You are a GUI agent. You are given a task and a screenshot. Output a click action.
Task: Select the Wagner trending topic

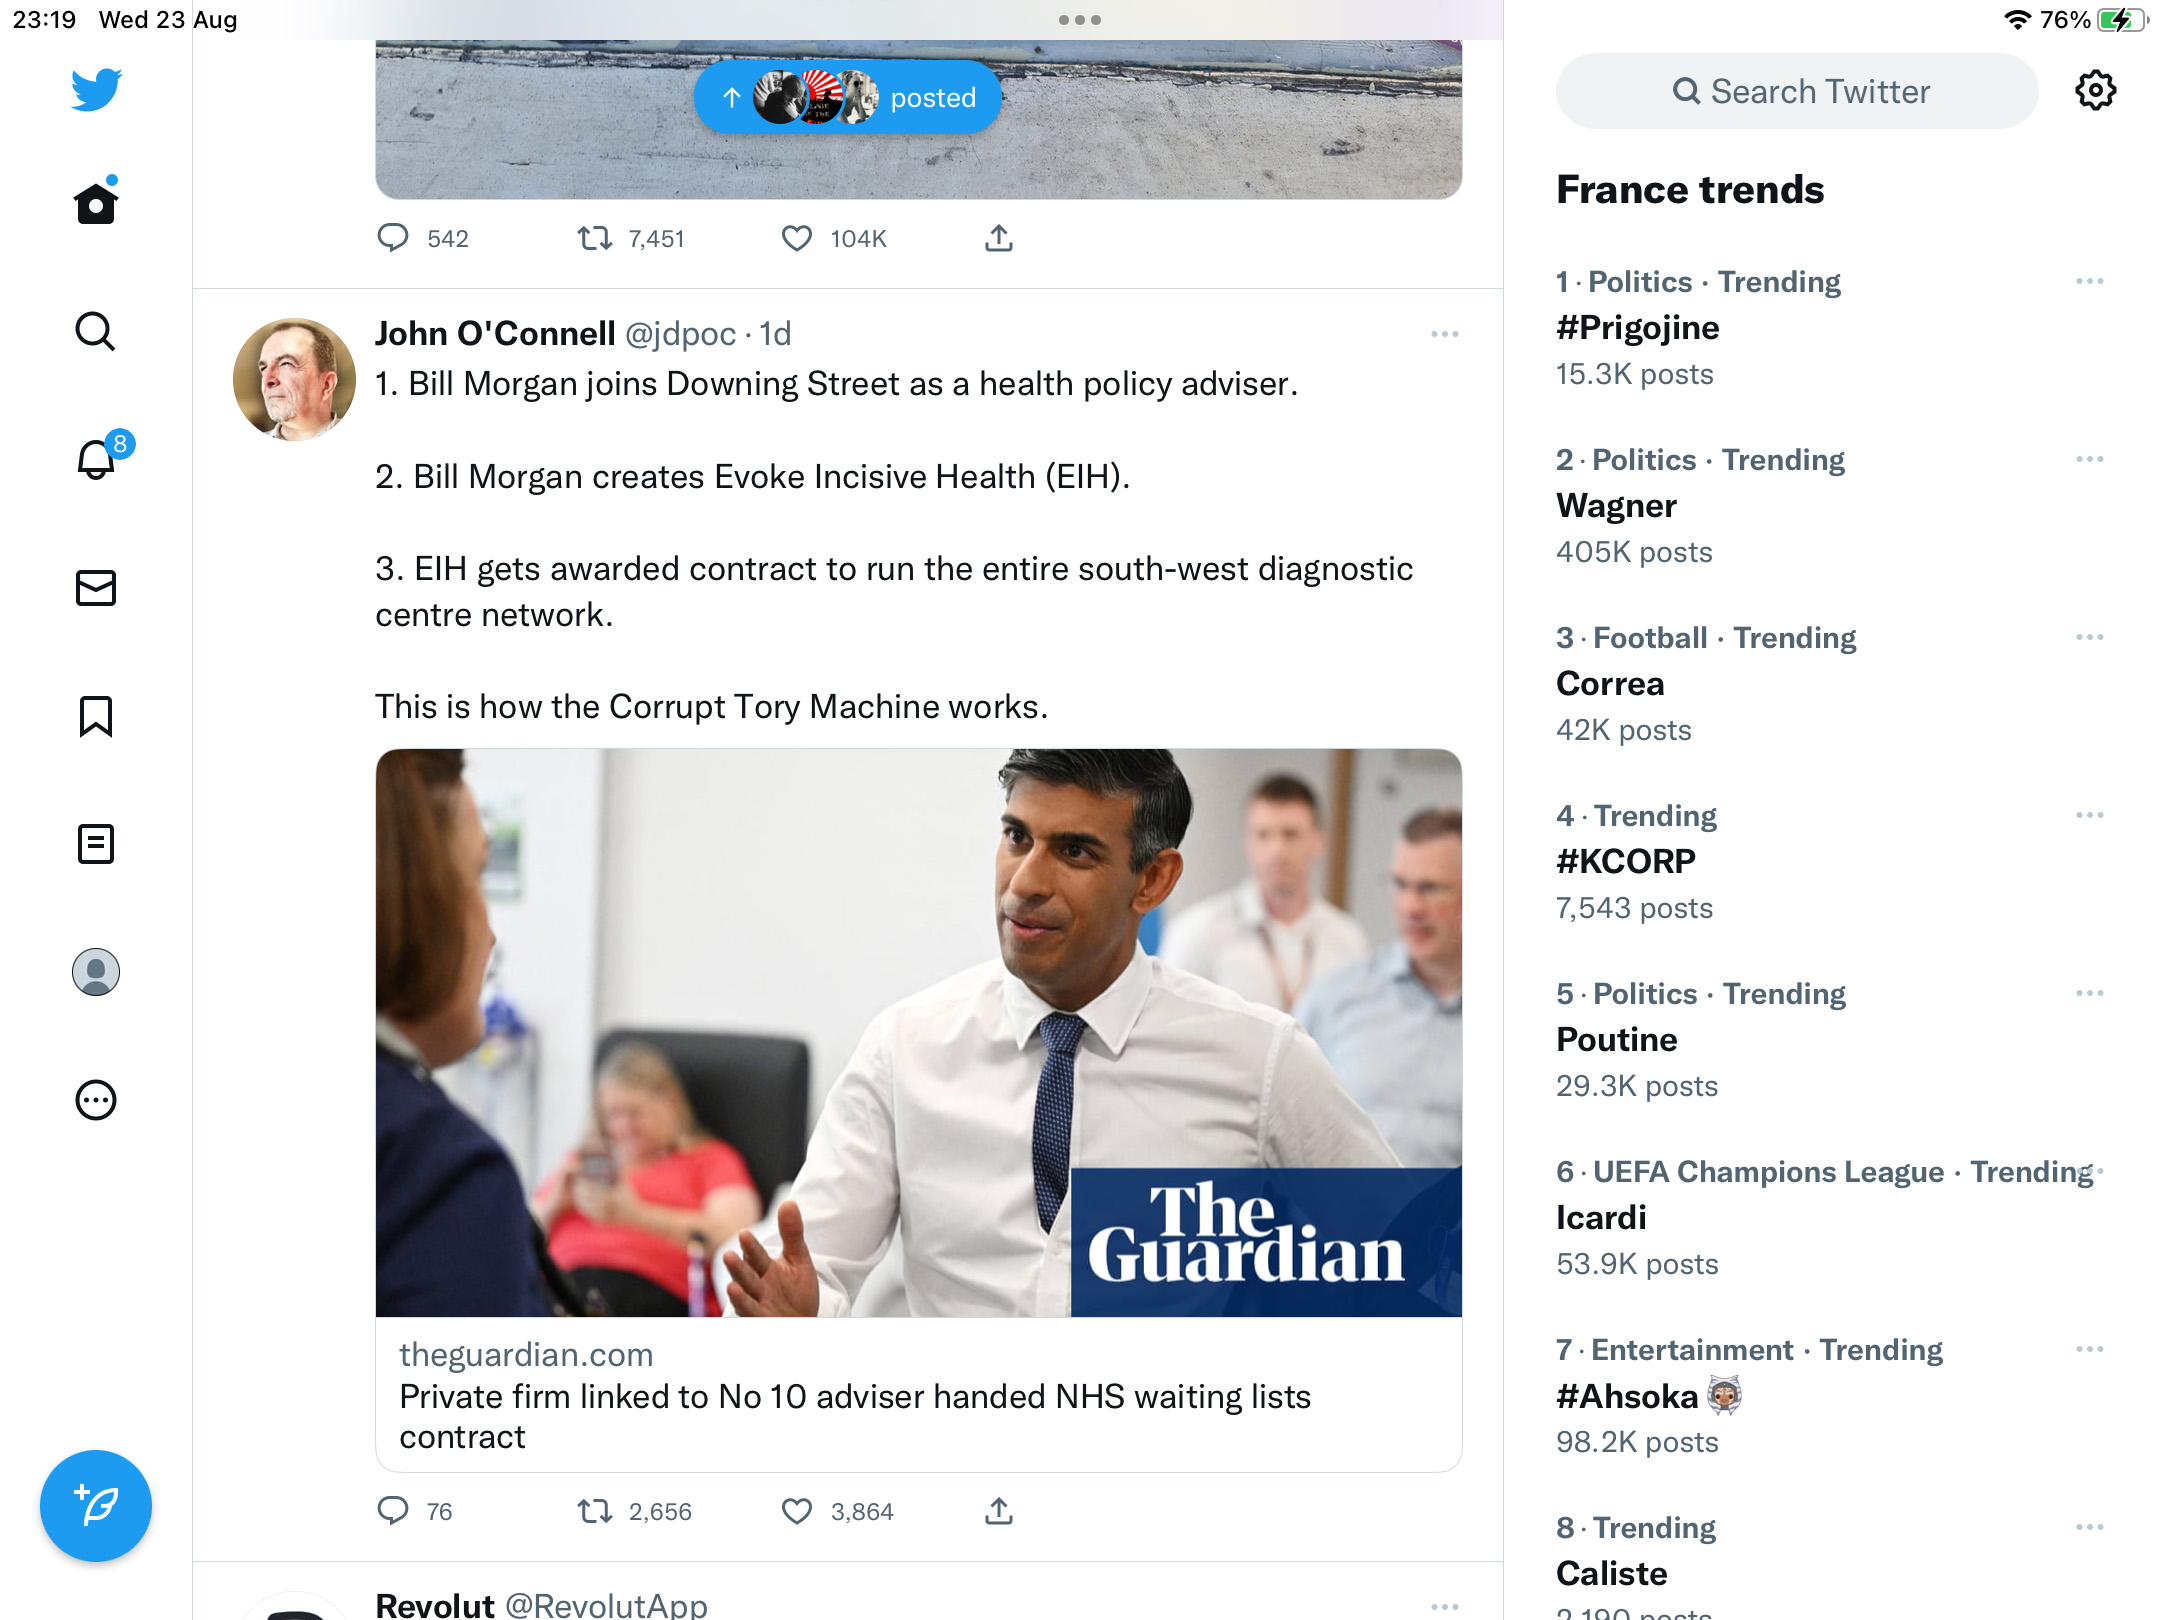[x=1830, y=506]
